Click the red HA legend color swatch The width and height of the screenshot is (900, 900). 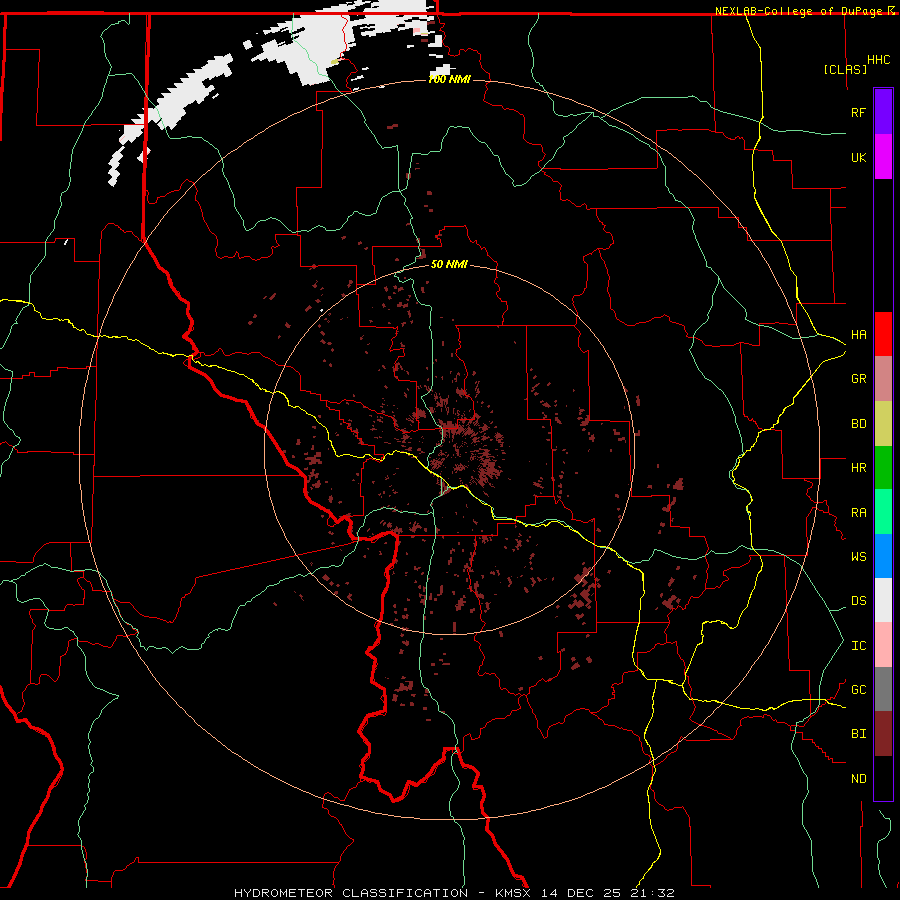point(883,334)
